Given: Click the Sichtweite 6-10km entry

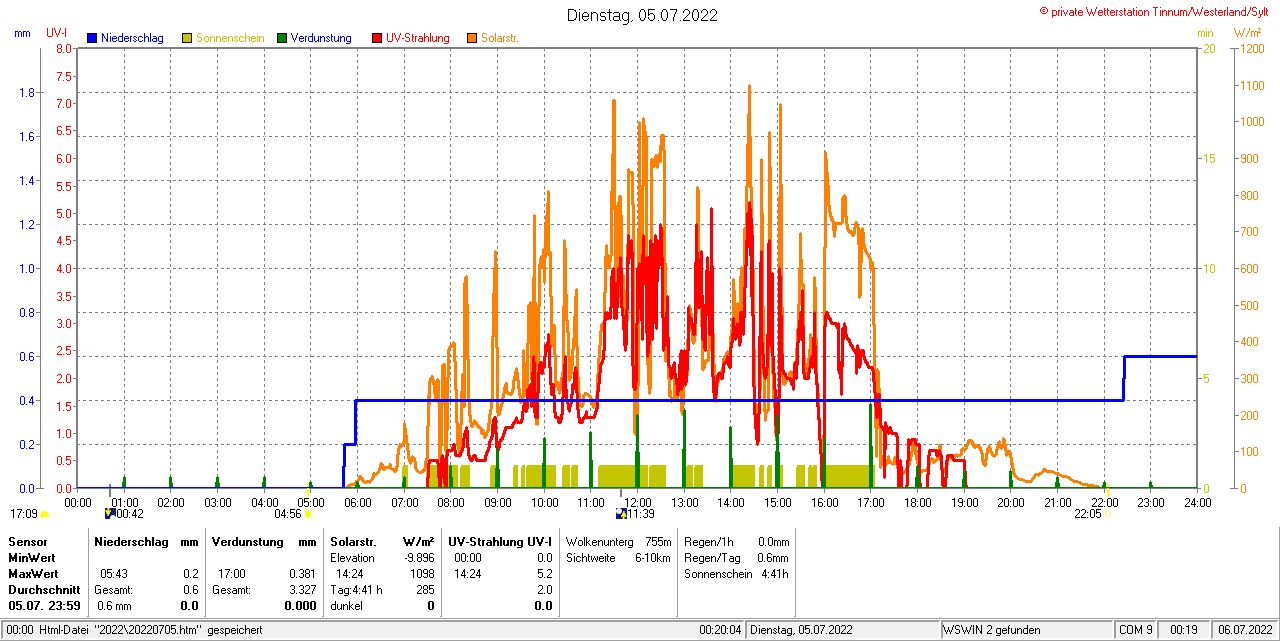Looking at the screenshot, I should click(x=618, y=557).
